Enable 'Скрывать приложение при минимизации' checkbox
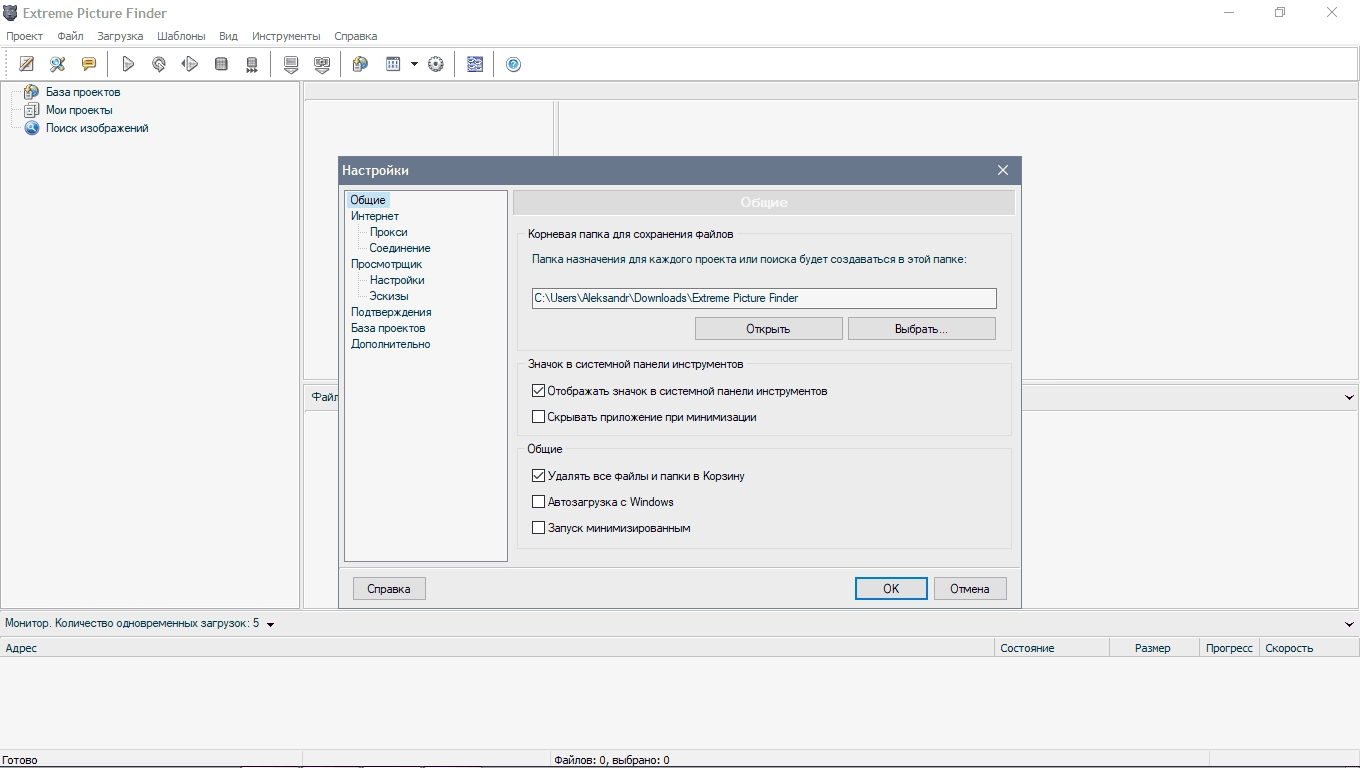1360x768 pixels. [x=538, y=417]
